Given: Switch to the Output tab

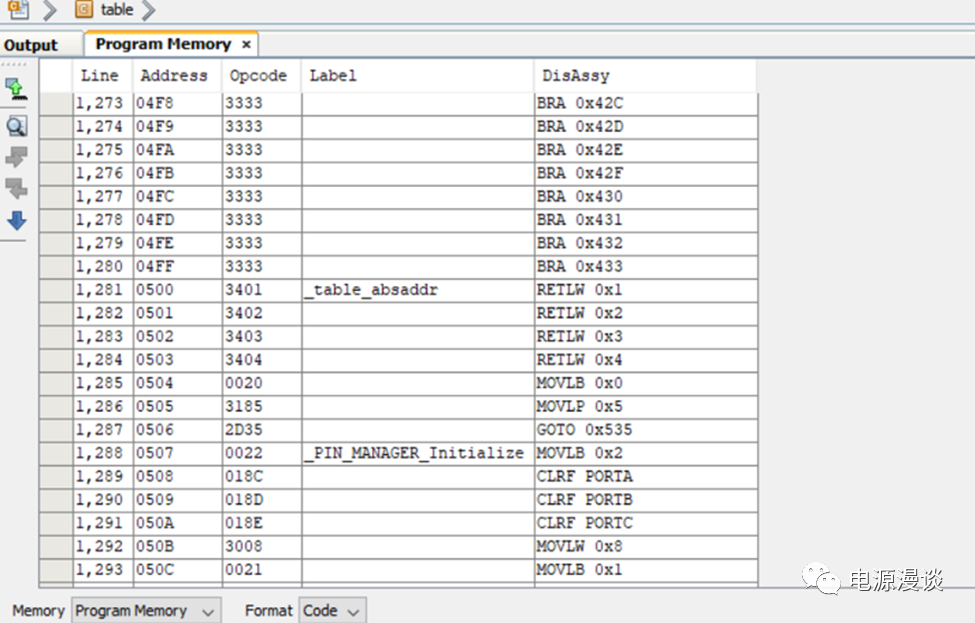Looking at the screenshot, I should (x=31, y=45).
